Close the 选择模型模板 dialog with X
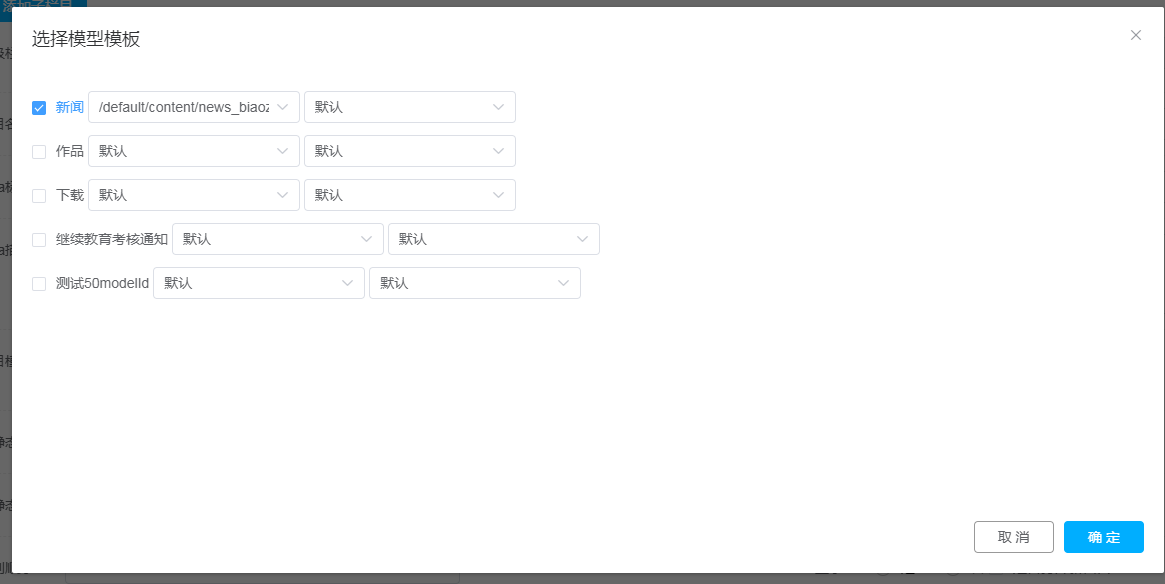Image resolution: width=1165 pixels, height=584 pixels. pos(1136,35)
